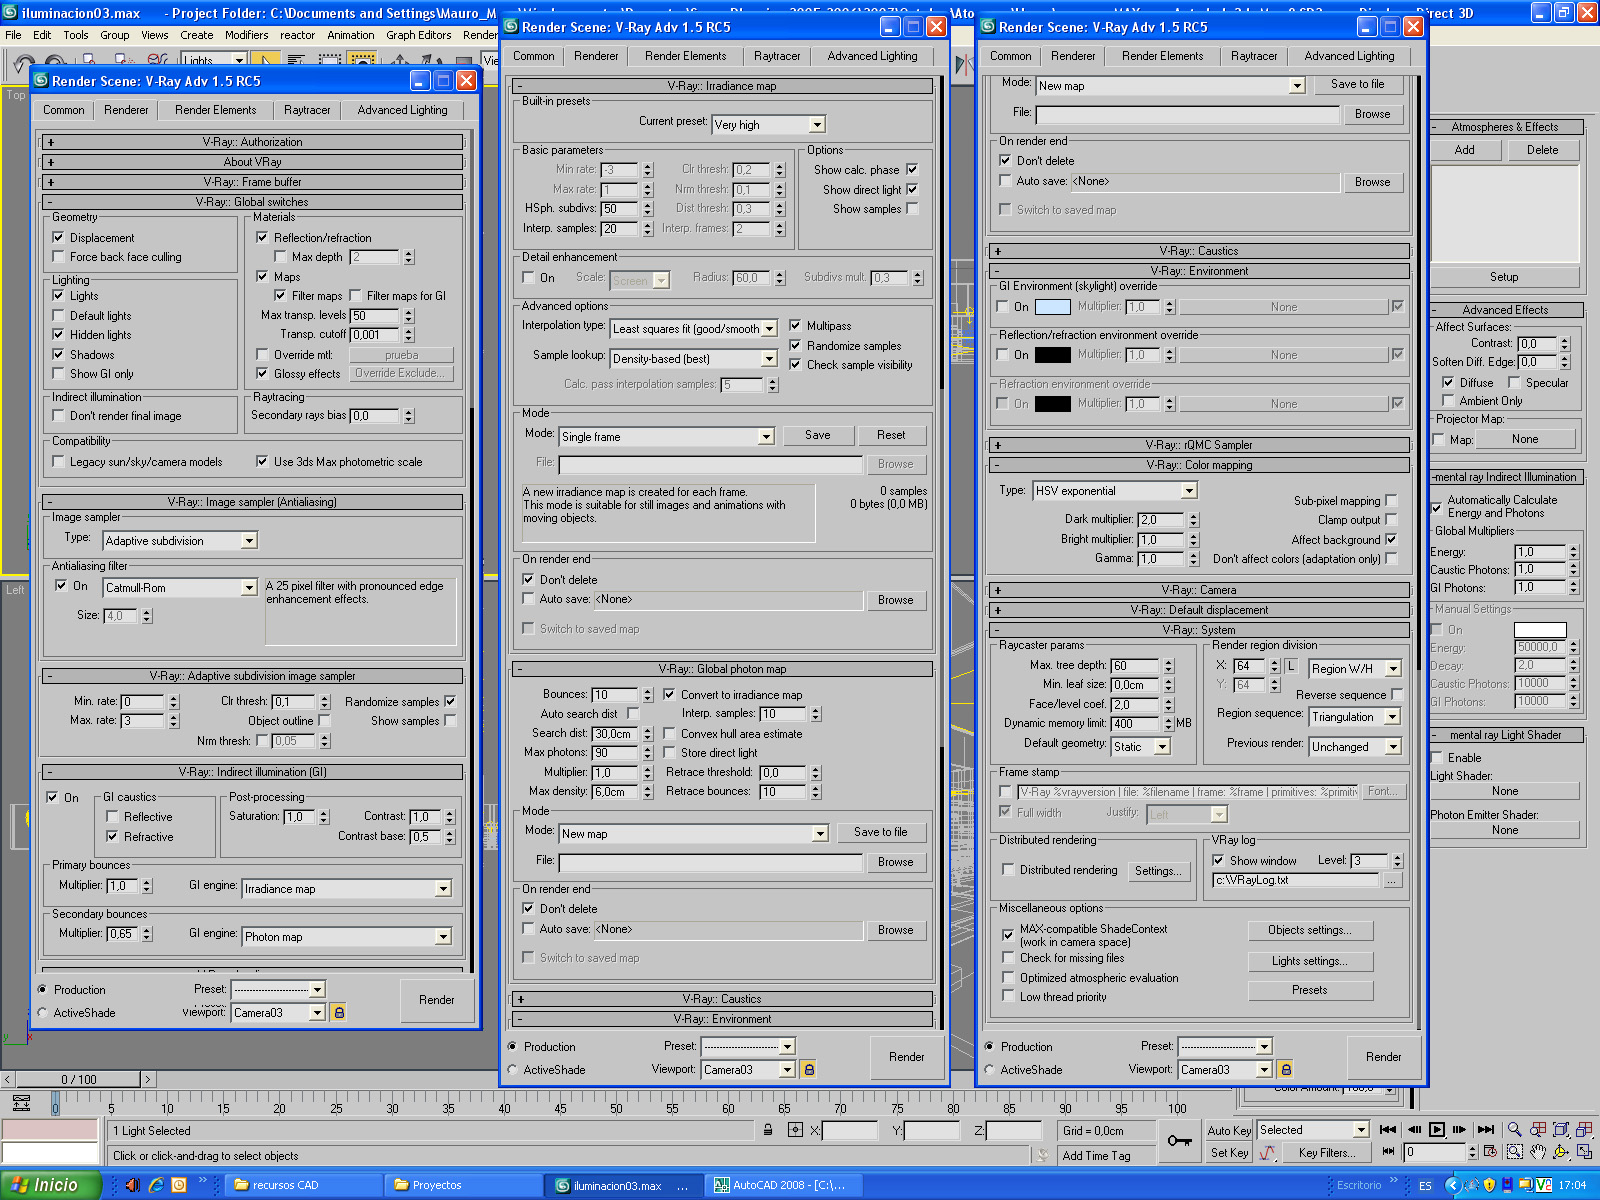
Task: Step back to the previous frame
Action: pyautogui.click(x=1413, y=1129)
